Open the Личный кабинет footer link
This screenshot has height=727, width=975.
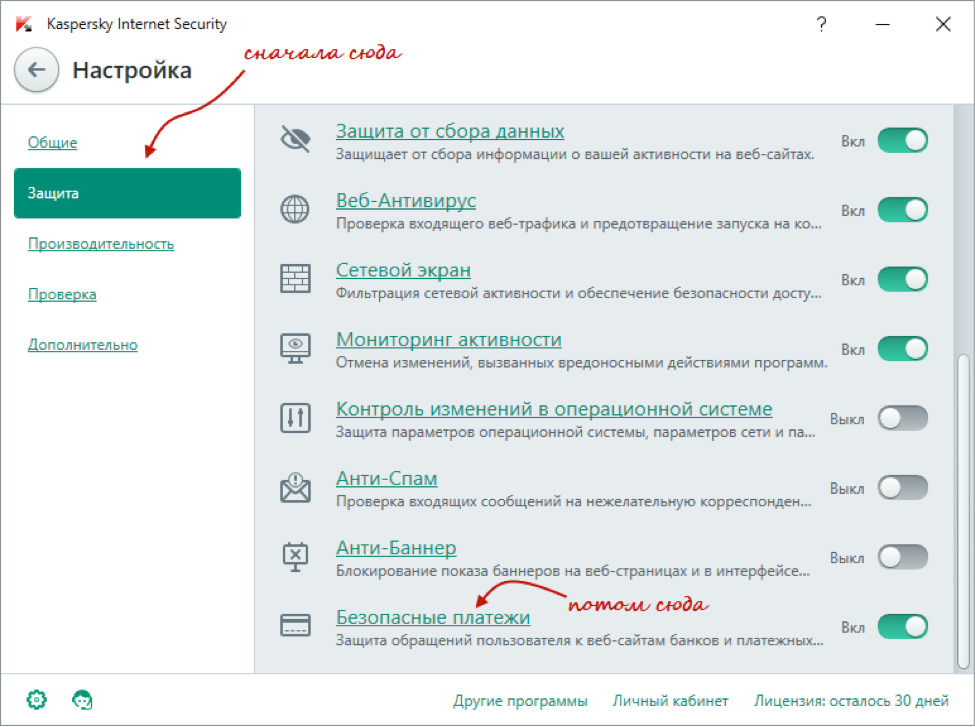pos(670,701)
